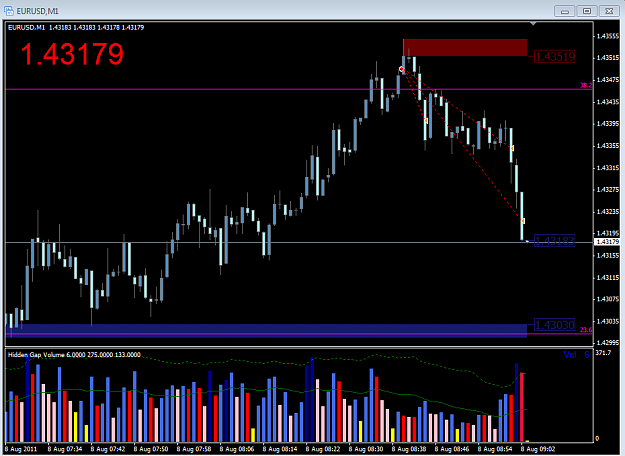Click the EURUSD,M1 OHLC header text
625x456 pixels.
(76, 28)
